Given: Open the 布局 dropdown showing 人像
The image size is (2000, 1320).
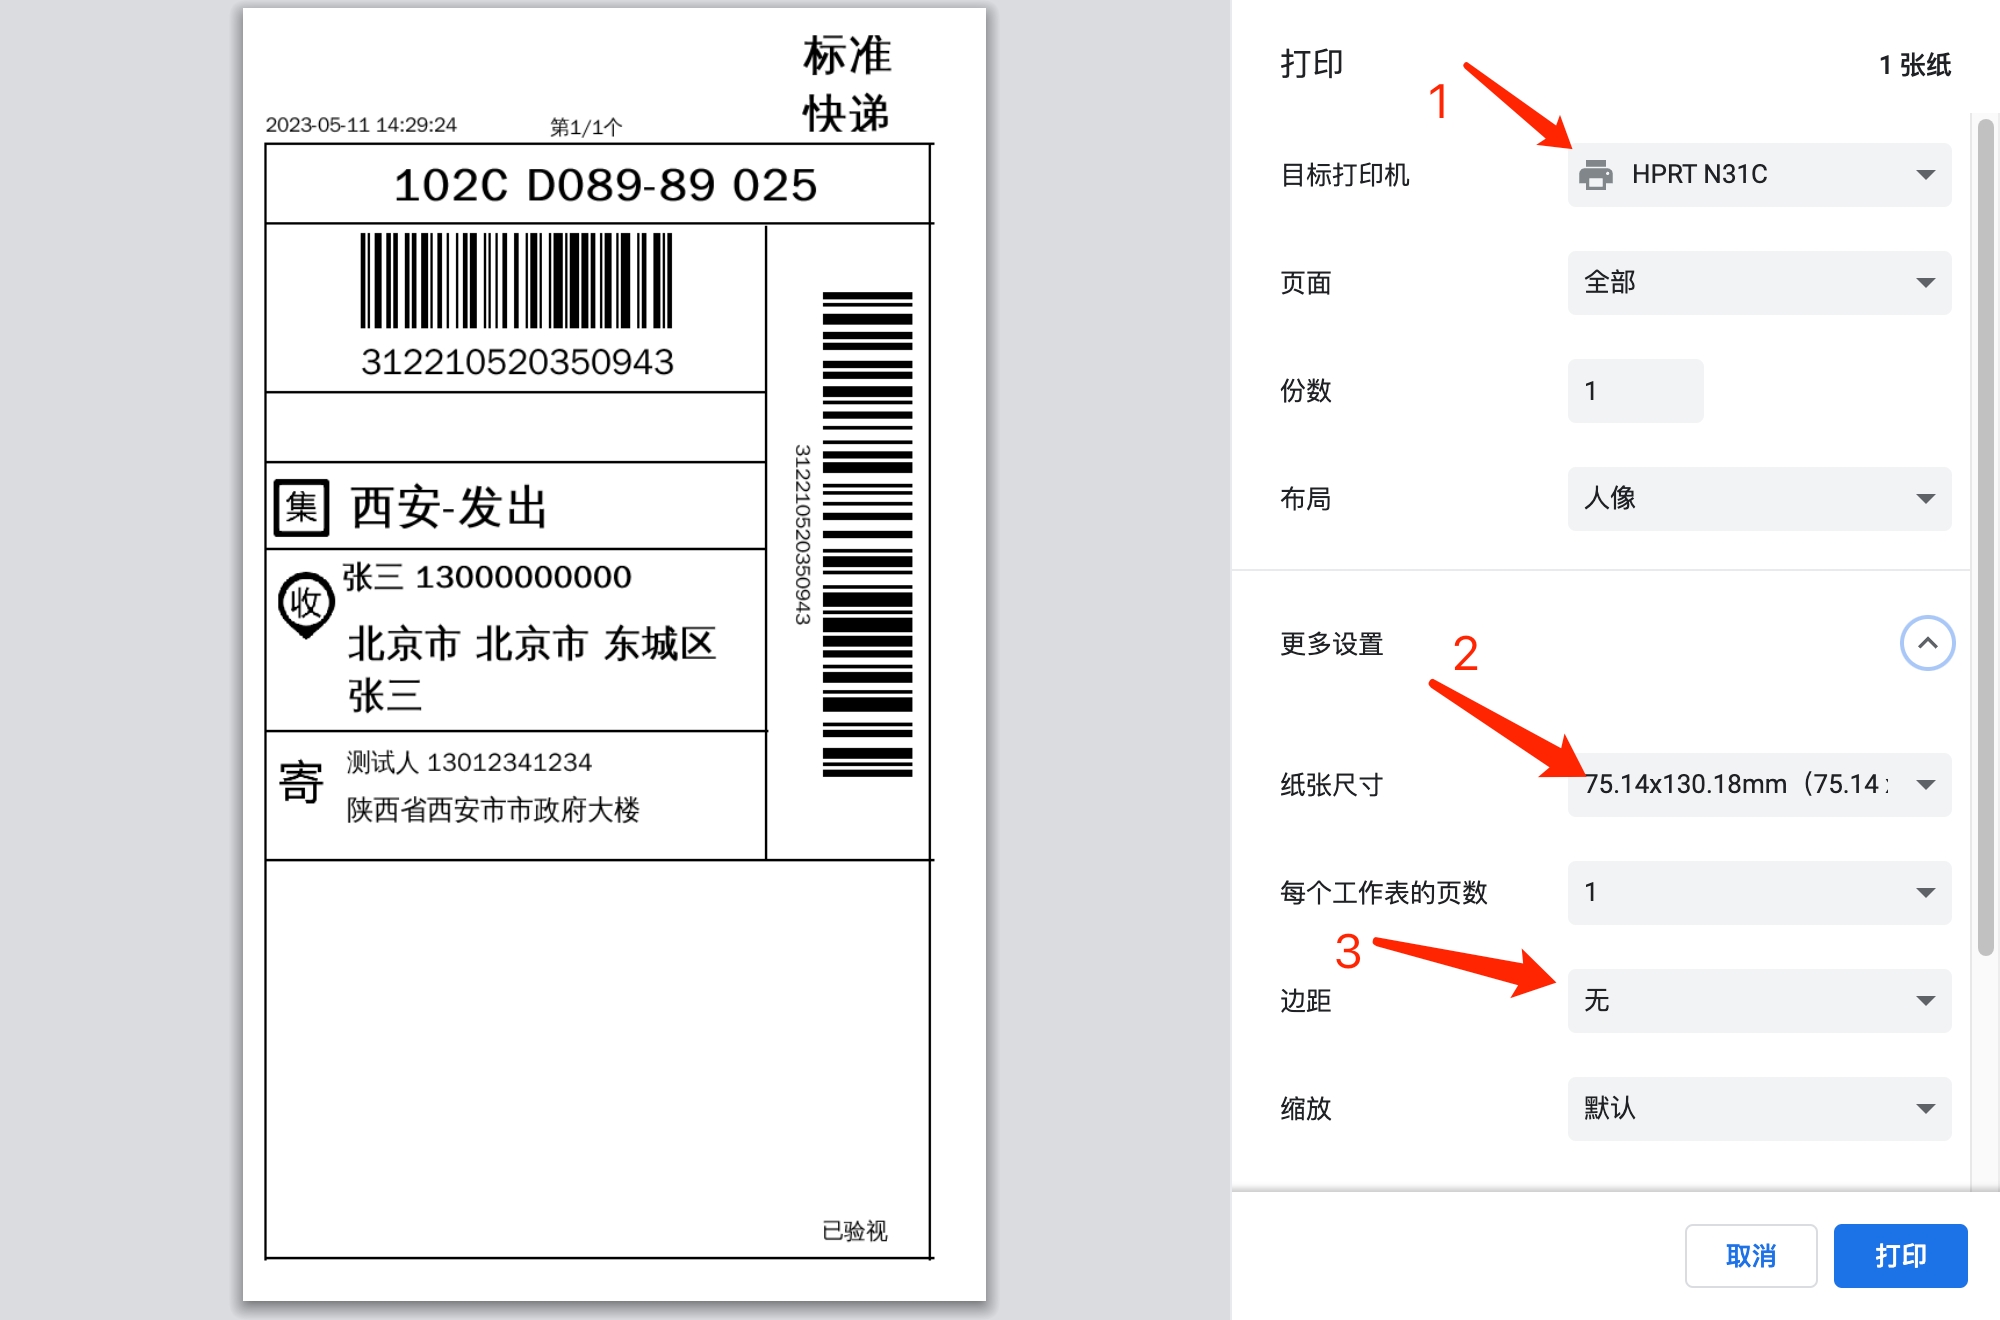Looking at the screenshot, I should coord(1759,499).
